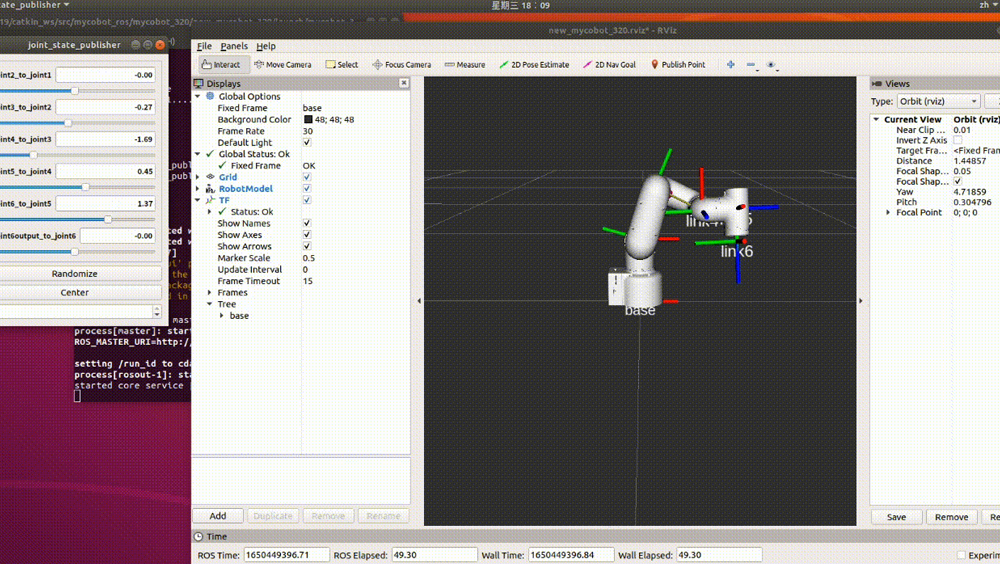Click the TF display icon
1000x564 pixels.
click(x=210, y=200)
